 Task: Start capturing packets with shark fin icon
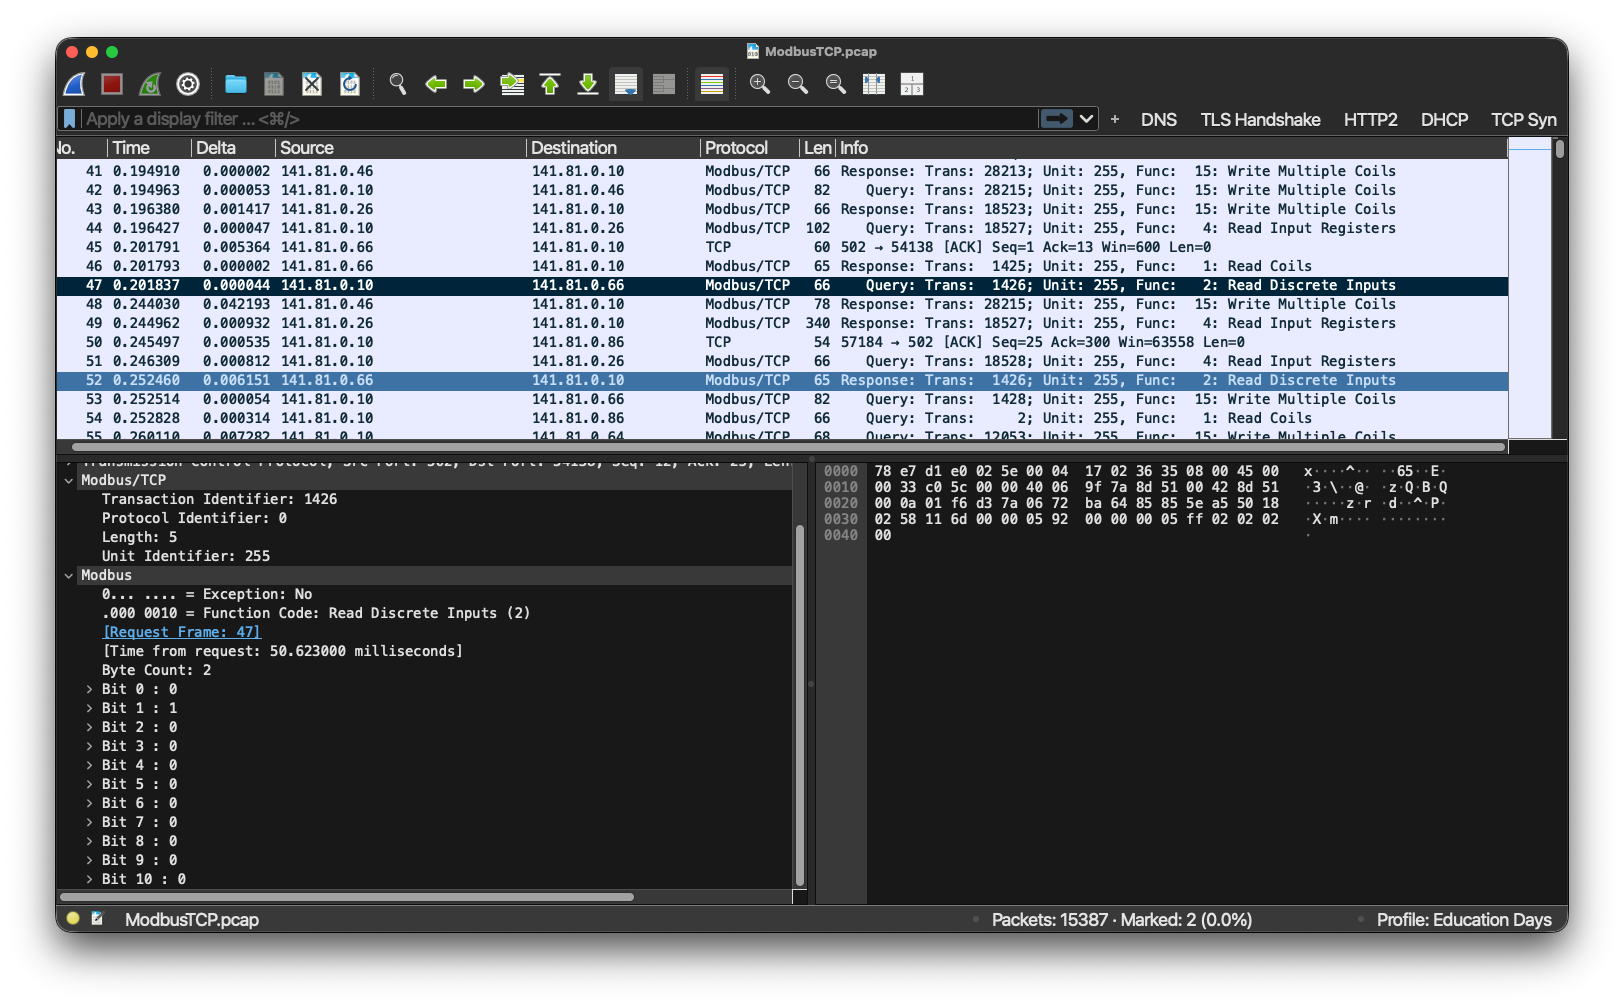click(x=75, y=84)
